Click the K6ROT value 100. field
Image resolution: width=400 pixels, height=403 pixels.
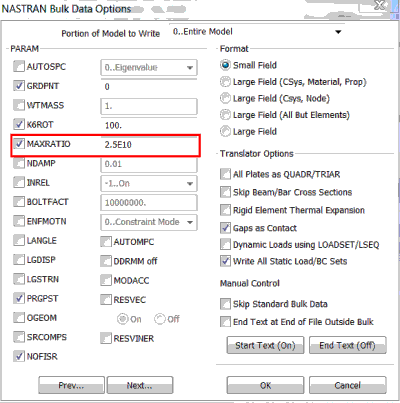[149, 126]
